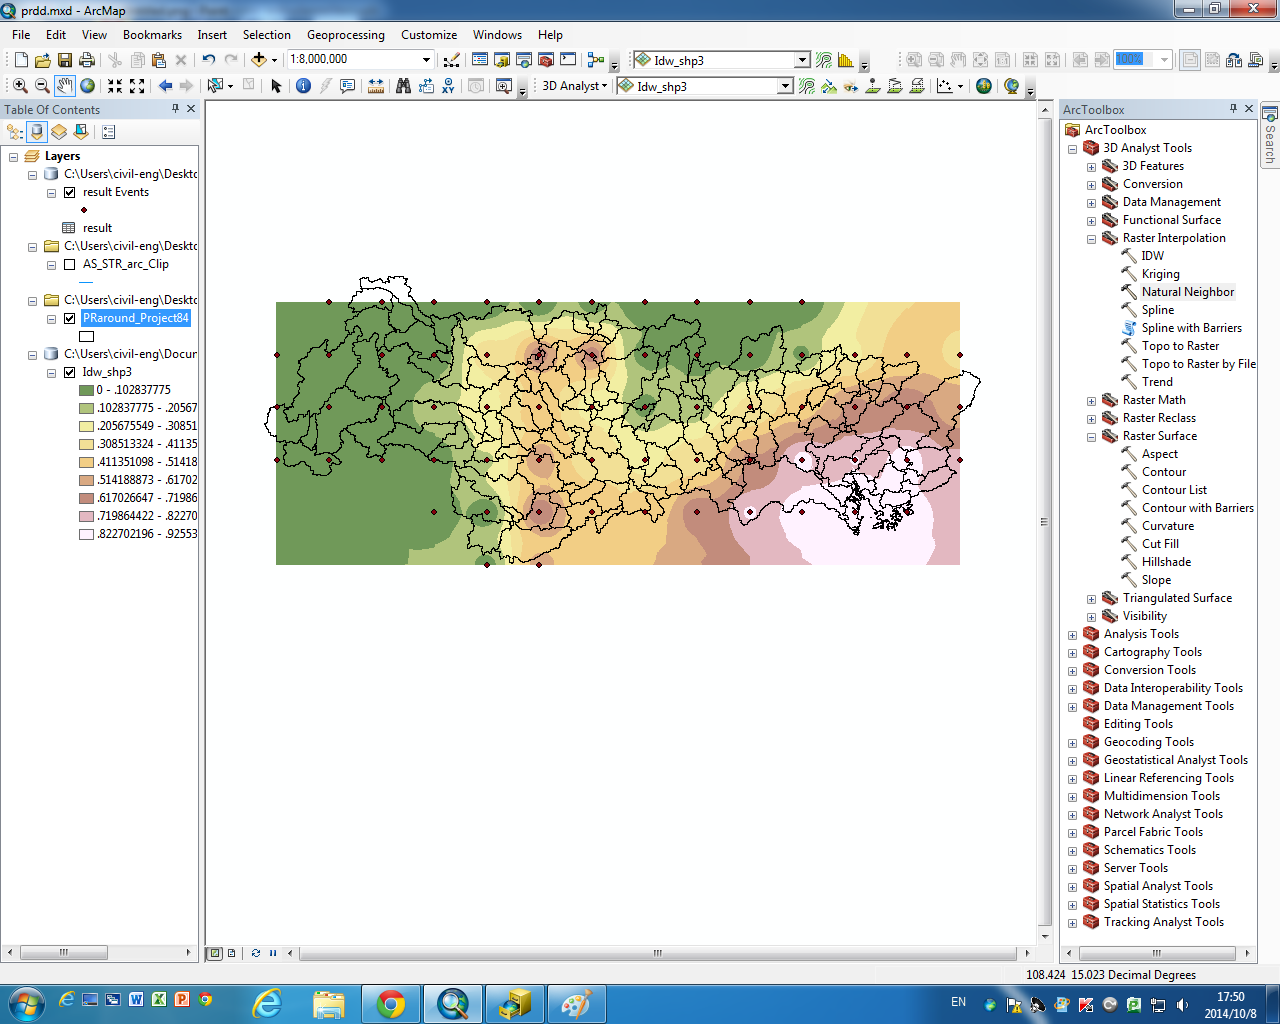Select the Select Elements arrow tool
1280x1024 pixels.
click(277, 86)
